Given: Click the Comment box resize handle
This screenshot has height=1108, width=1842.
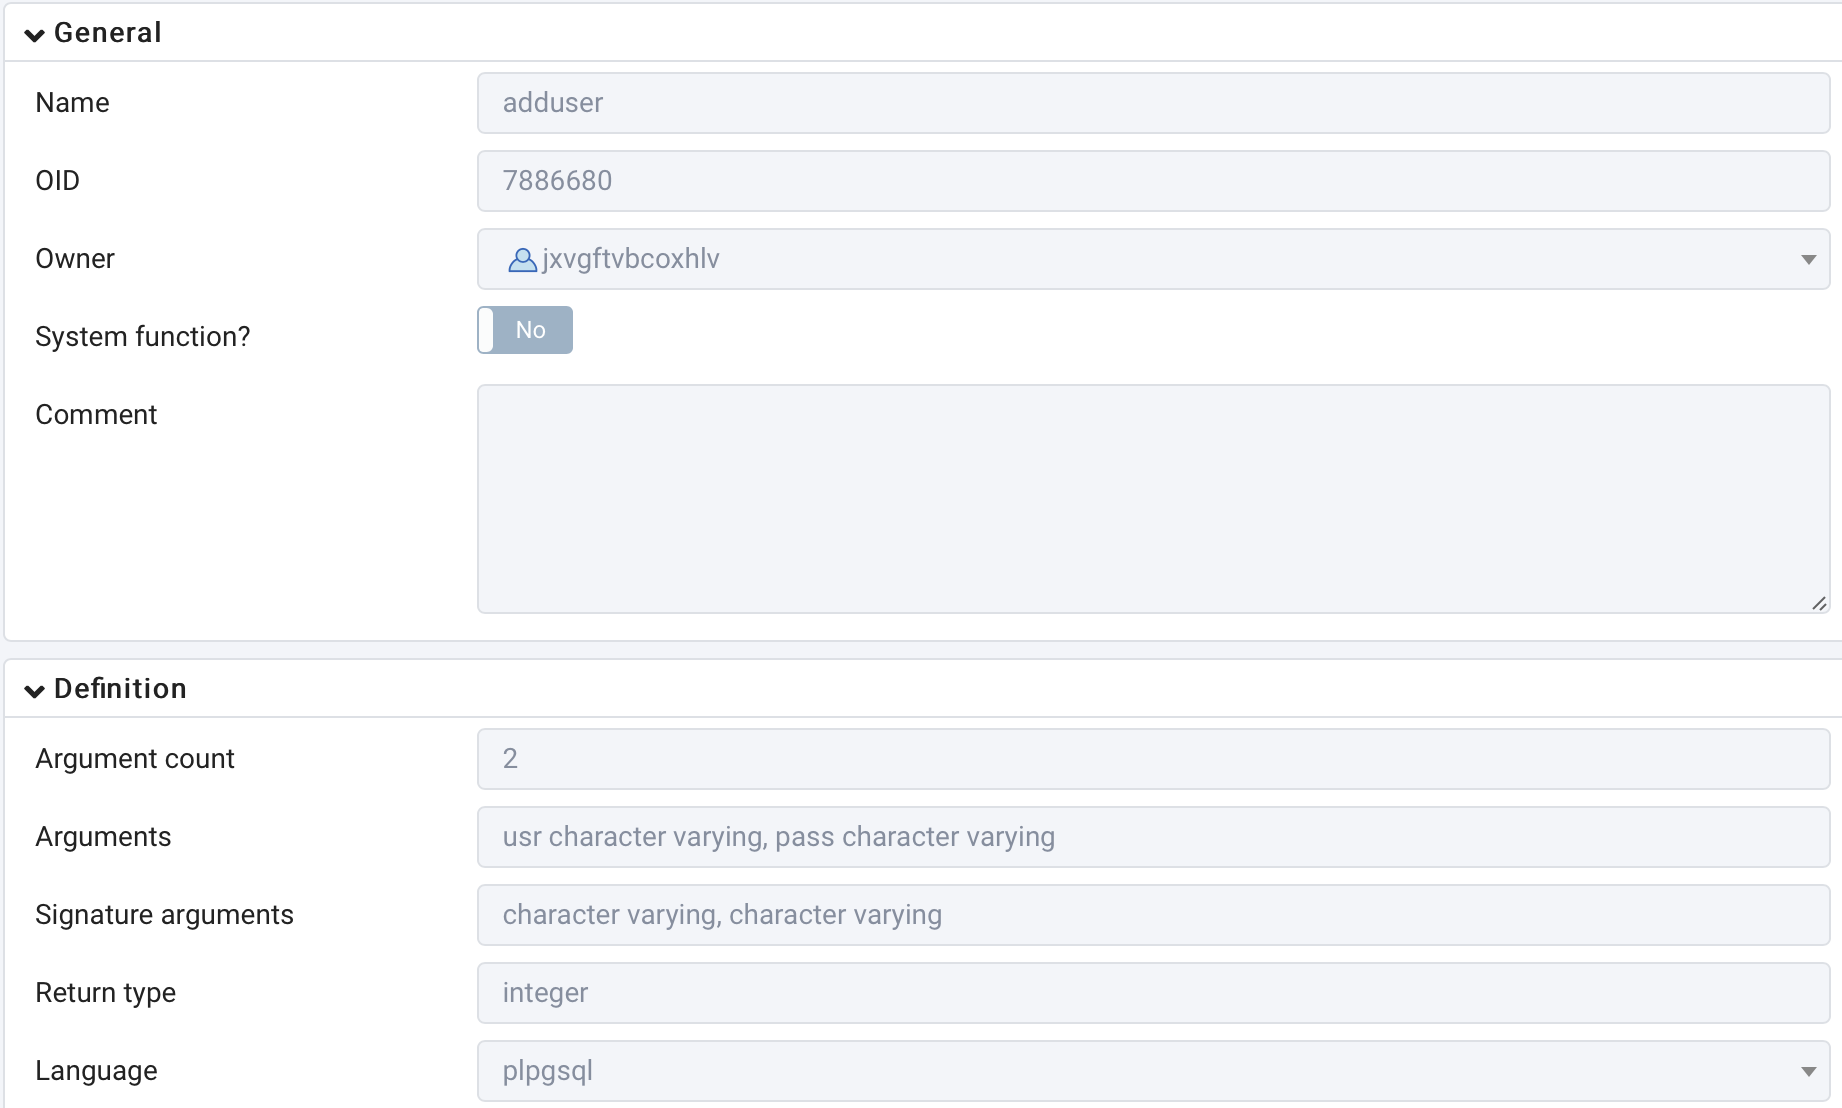Looking at the screenshot, I should 1819,603.
